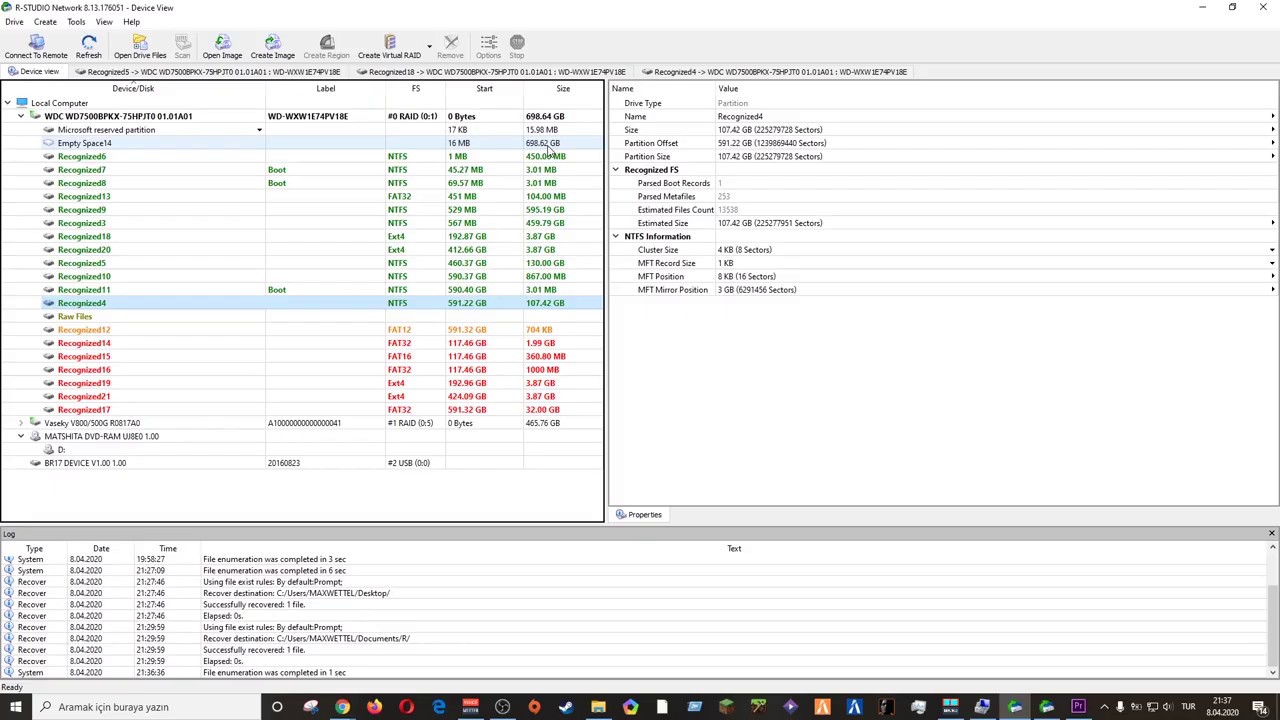The height and width of the screenshot is (720, 1280).
Task: Open Drive Files from toolbar
Action: click(140, 47)
